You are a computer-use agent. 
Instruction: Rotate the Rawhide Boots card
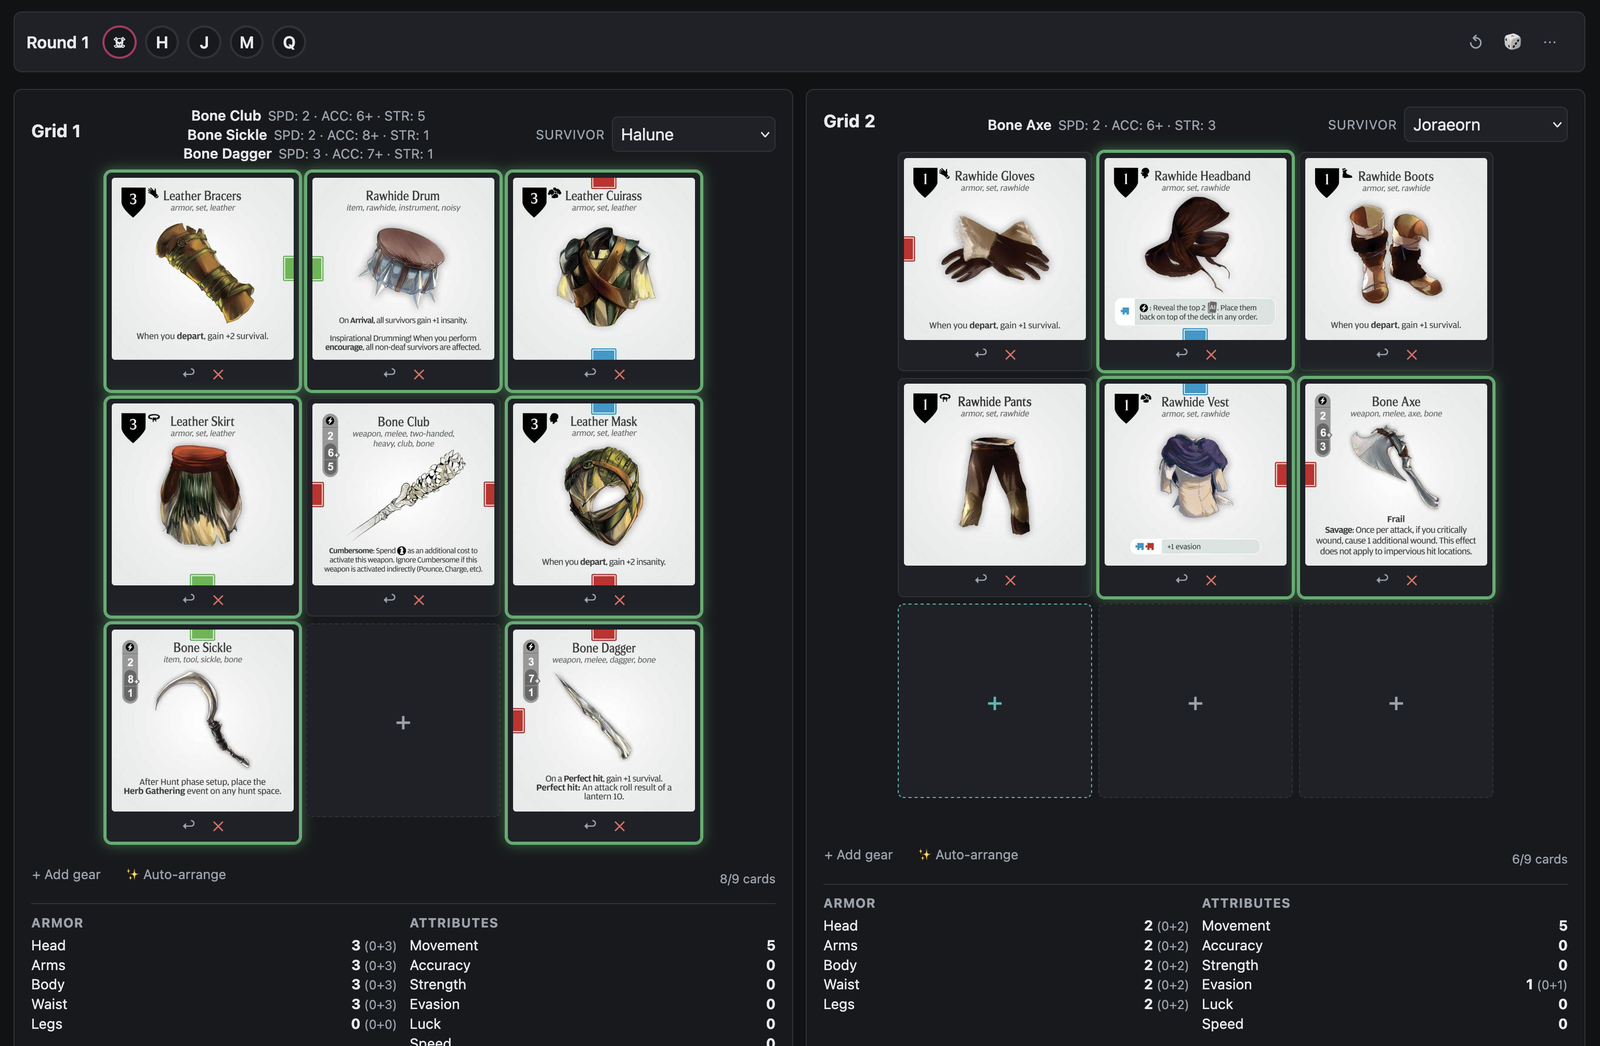click(1382, 353)
